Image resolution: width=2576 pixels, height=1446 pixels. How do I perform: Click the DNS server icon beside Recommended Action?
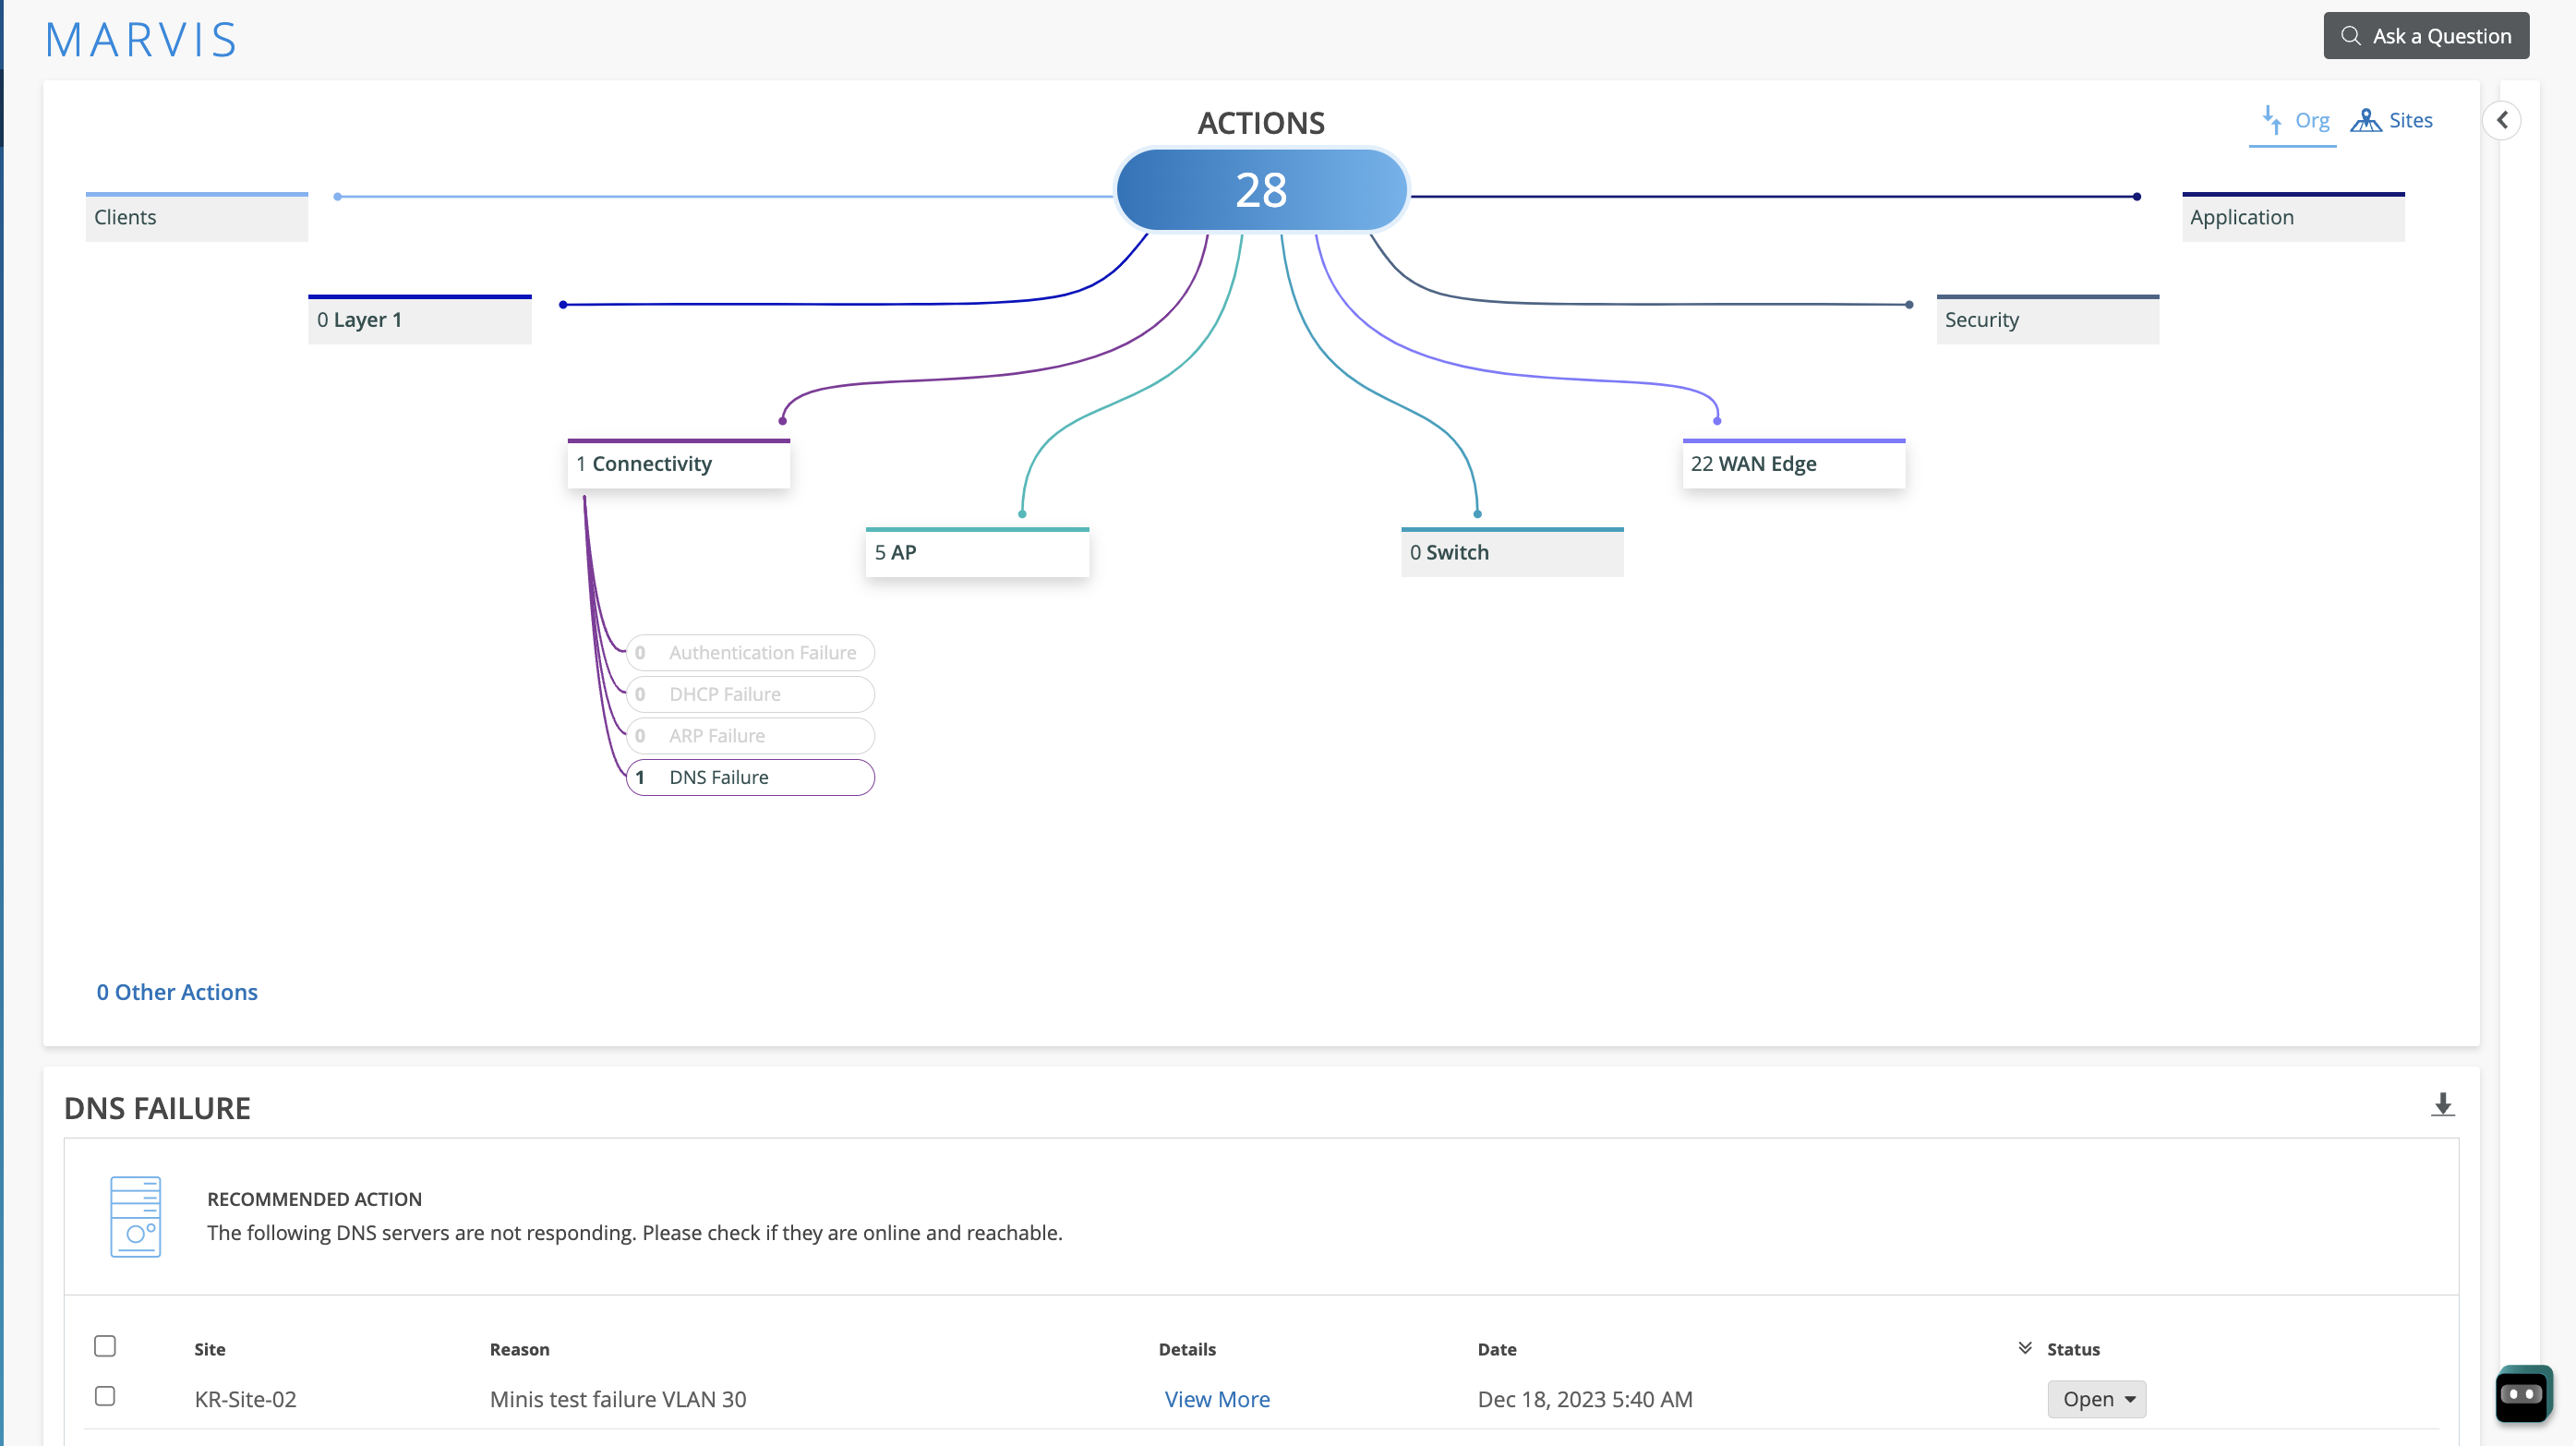[135, 1216]
